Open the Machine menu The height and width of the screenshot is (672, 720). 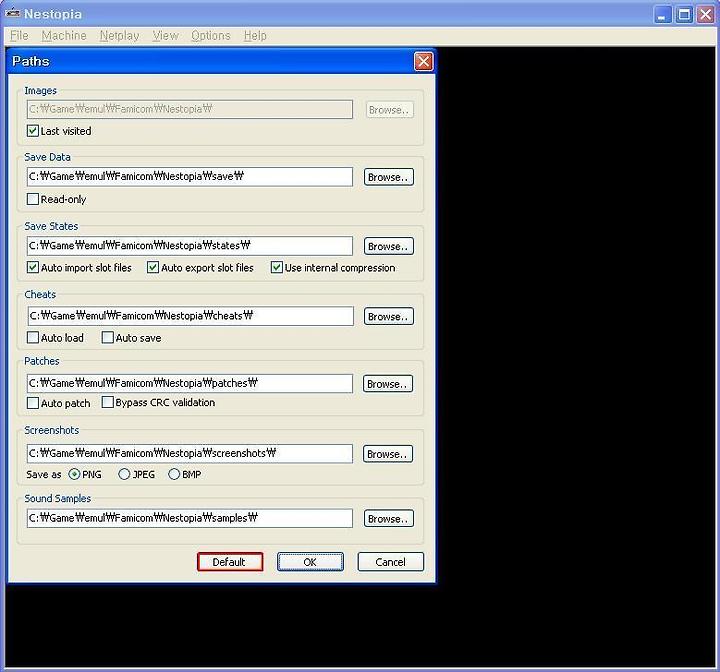pyautogui.click(x=64, y=35)
